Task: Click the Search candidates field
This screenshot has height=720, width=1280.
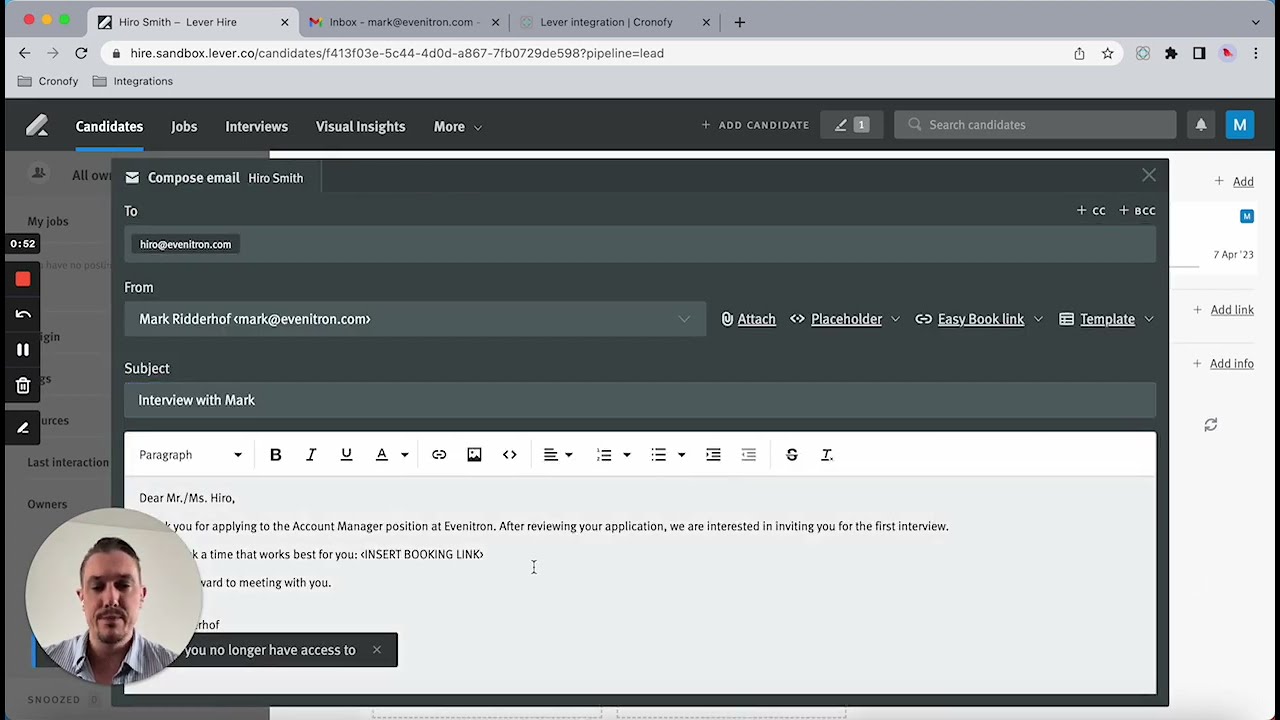Action: [1035, 125]
